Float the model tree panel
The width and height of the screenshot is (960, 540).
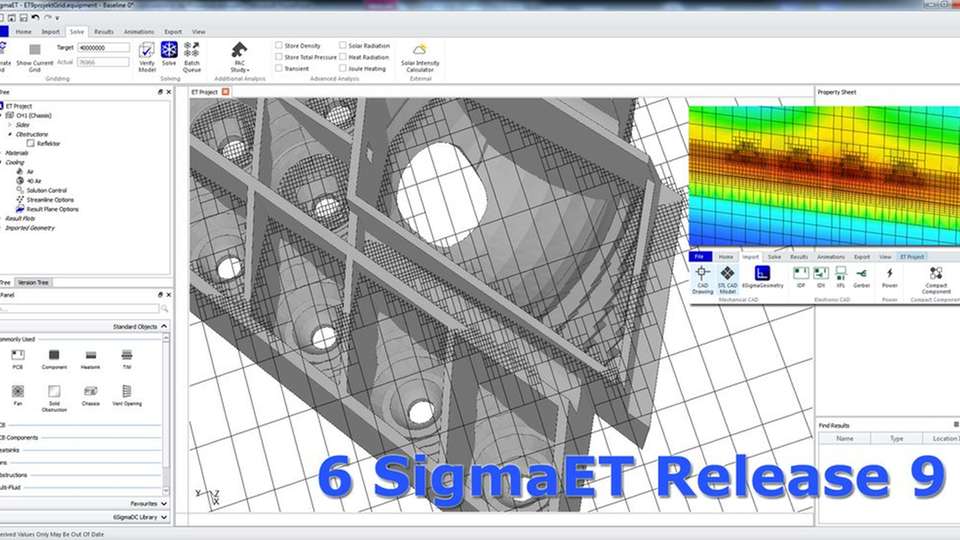click(x=160, y=92)
